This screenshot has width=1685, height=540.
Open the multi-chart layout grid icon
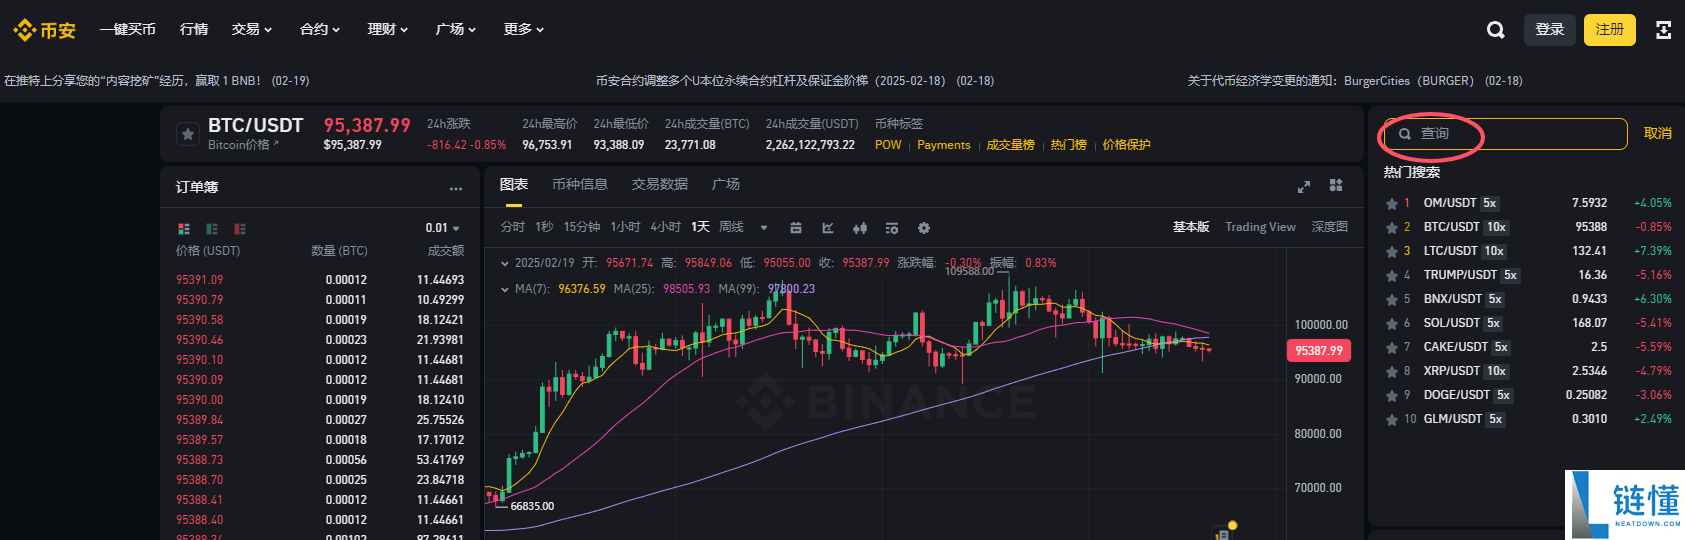(x=1336, y=185)
